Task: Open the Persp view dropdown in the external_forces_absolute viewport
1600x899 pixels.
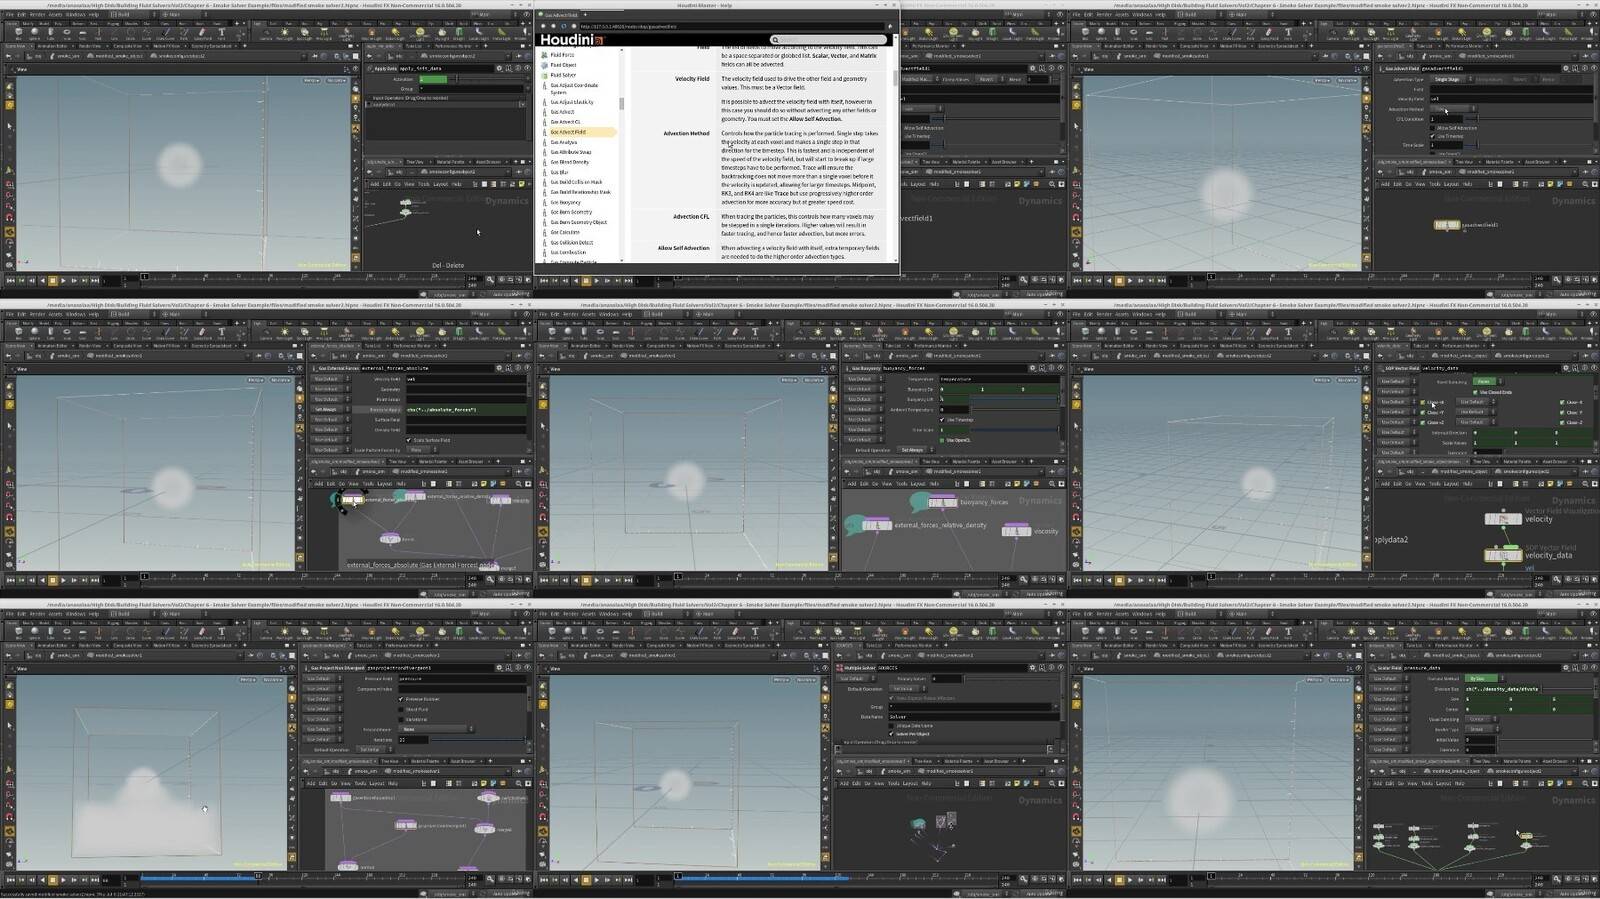Action: (257, 380)
